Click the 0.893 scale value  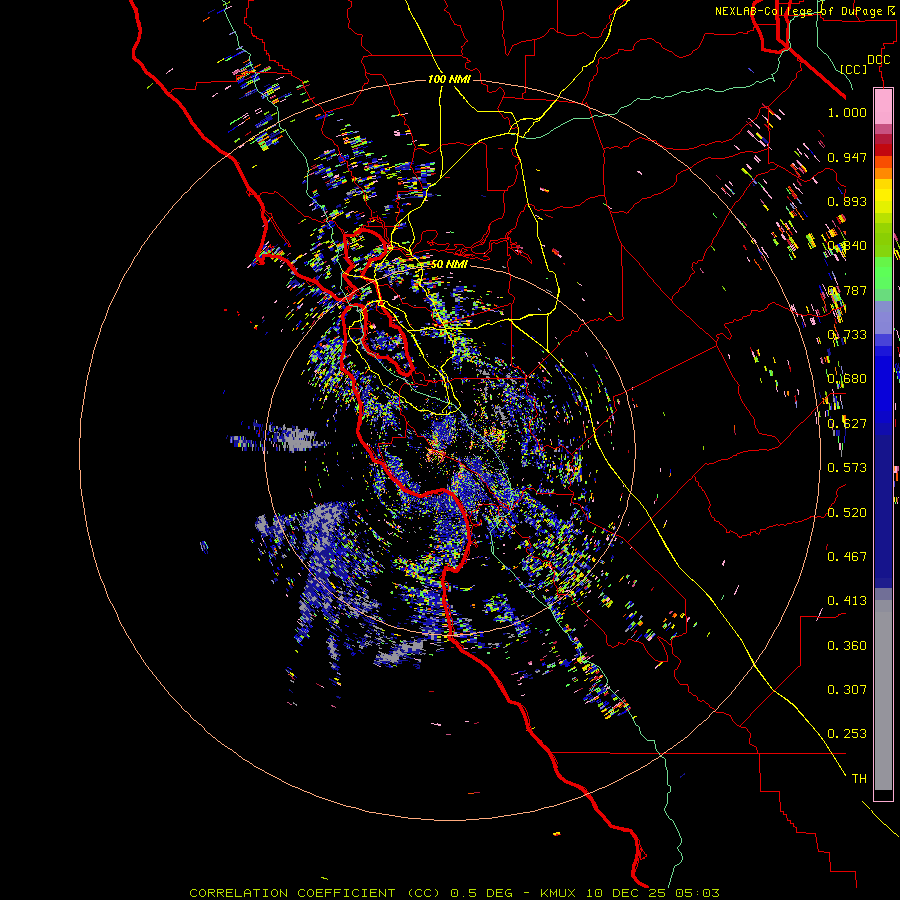click(847, 201)
